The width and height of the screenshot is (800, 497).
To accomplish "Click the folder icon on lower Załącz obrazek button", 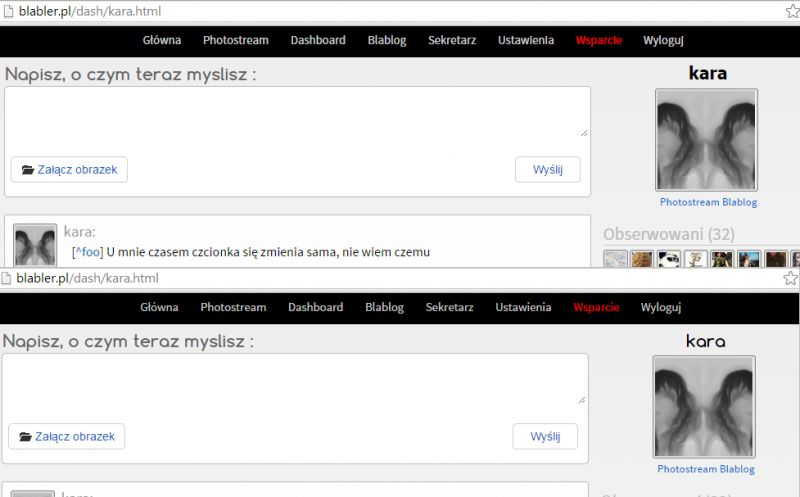I will click(25, 437).
